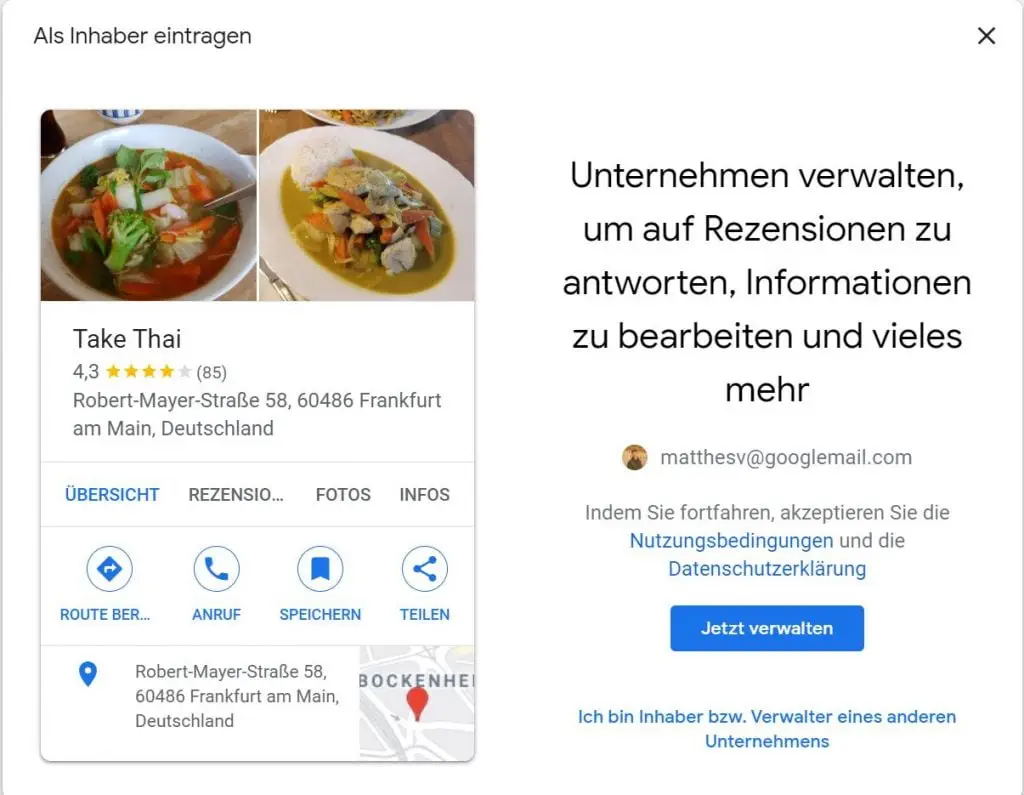Click the red map marker
Screen dimensions: 1024x795
pyautogui.click(x=417, y=704)
